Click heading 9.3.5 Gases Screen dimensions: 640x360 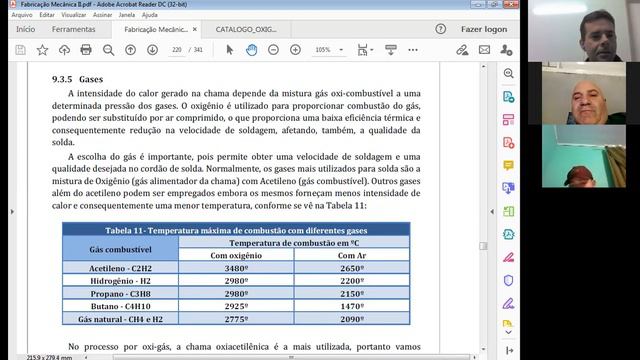[78, 79]
